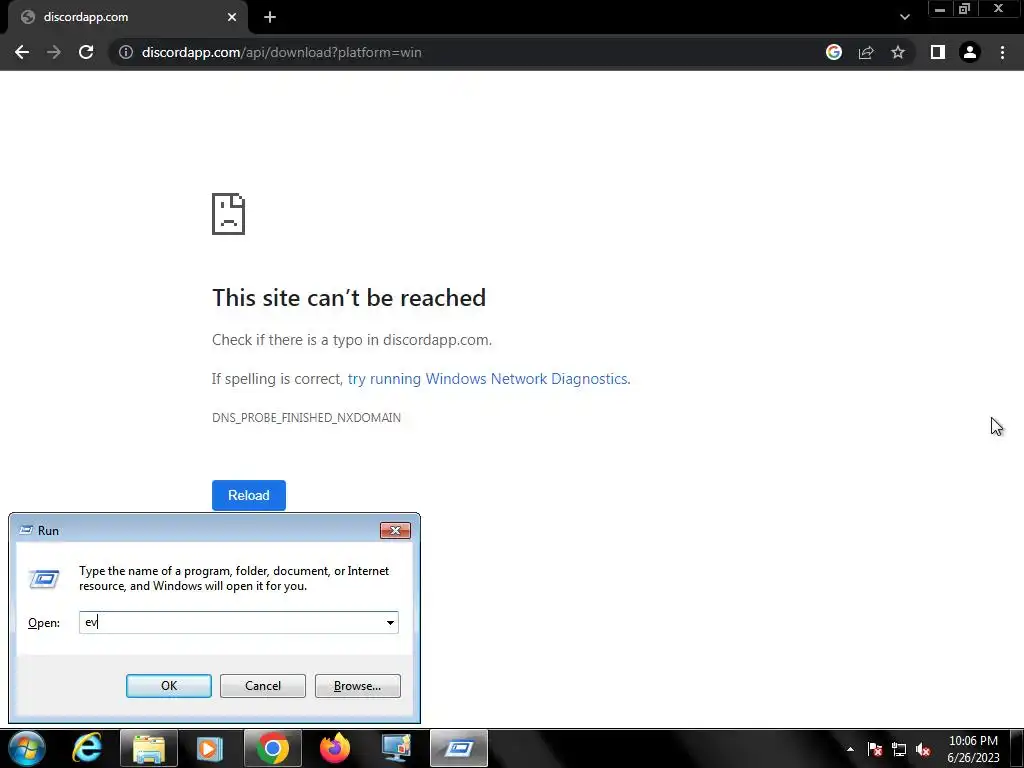
Task: Share this page using the share icon
Action: (x=866, y=52)
